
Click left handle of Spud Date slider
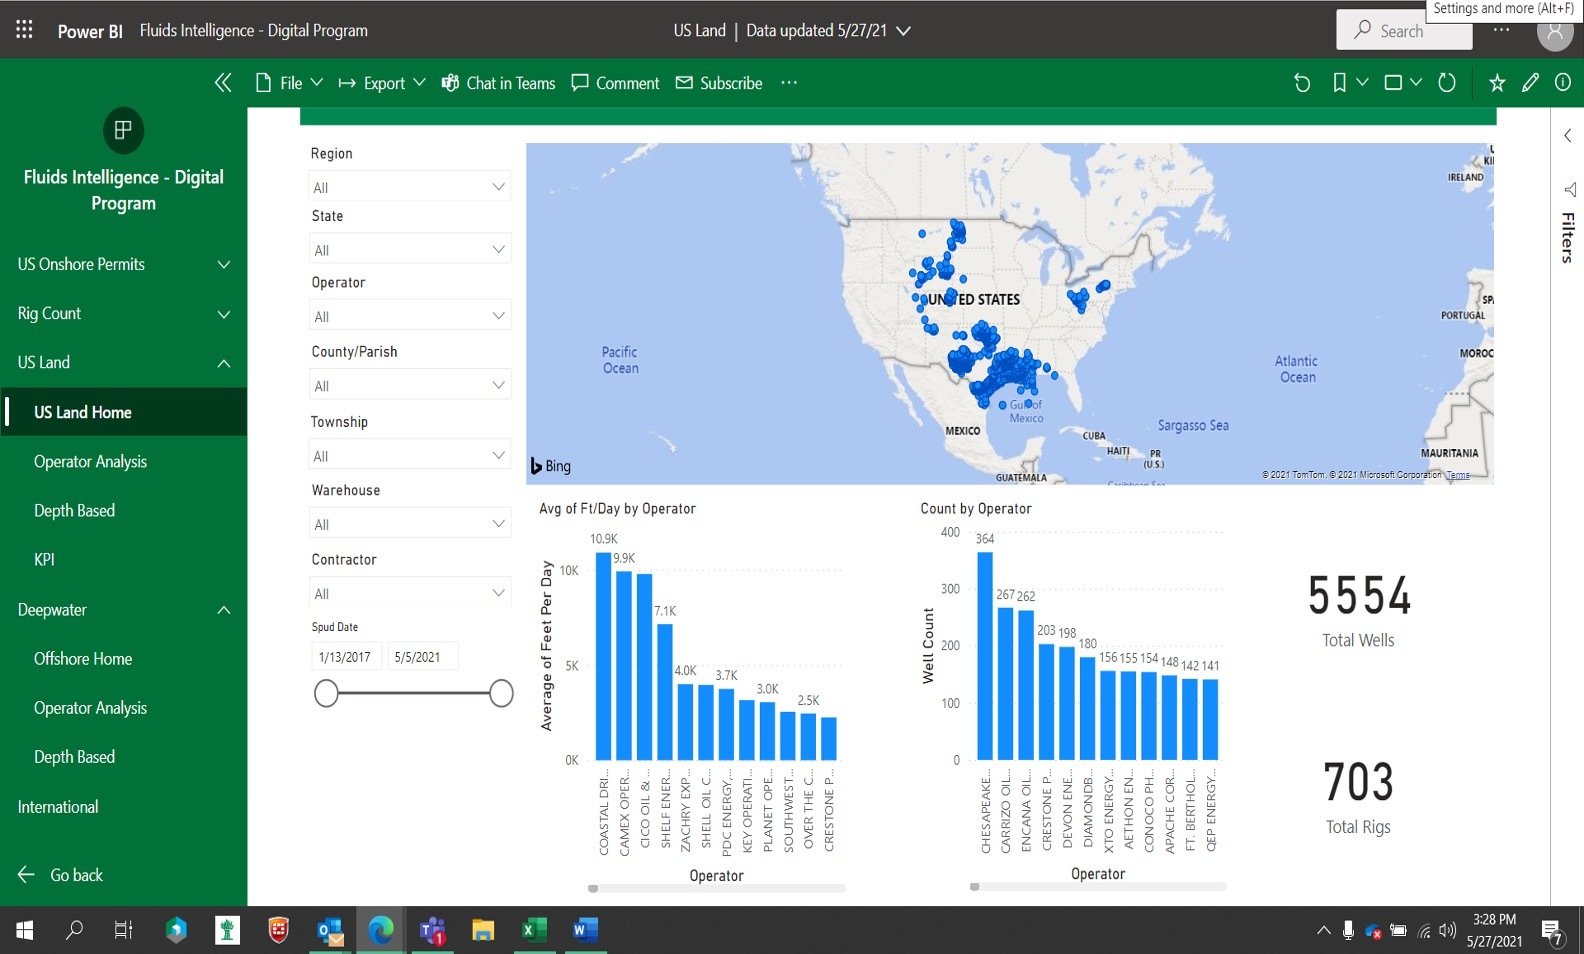[x=326, y=693]
